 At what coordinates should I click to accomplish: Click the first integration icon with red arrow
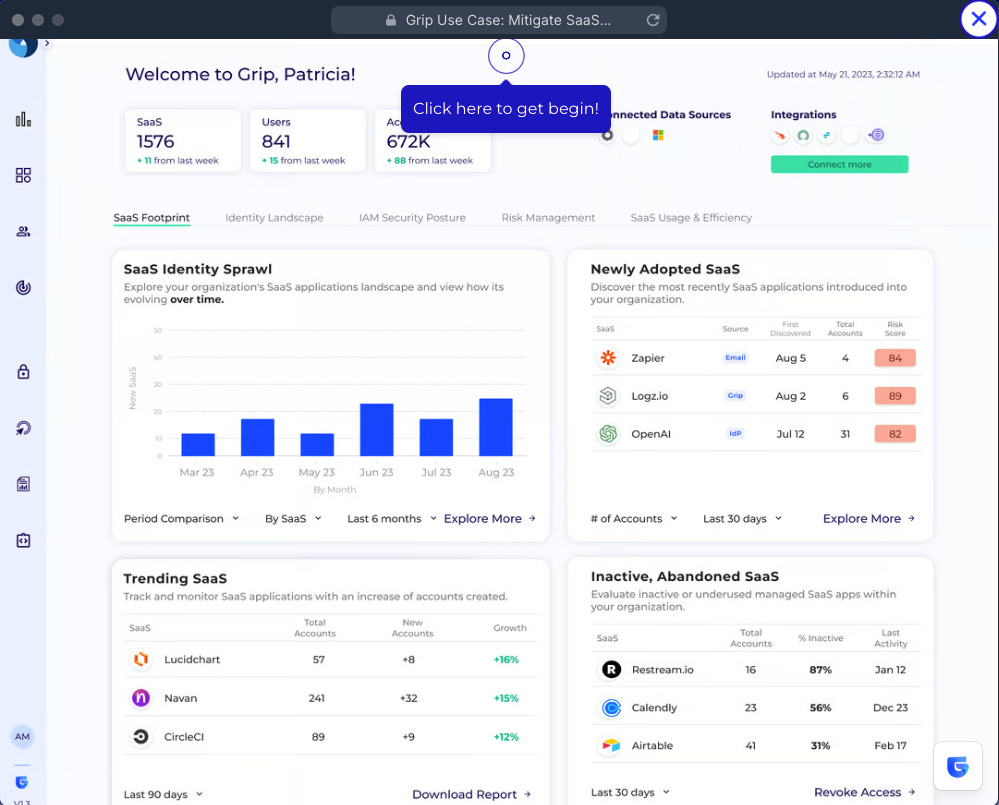(780, 135)
